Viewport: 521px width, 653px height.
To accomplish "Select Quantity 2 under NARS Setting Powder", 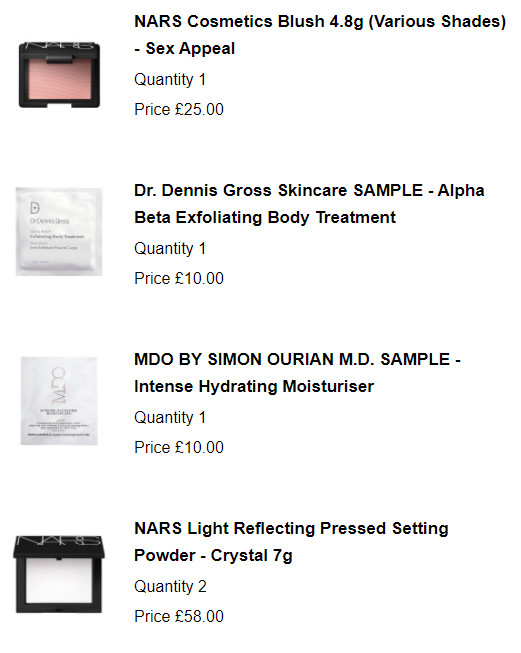I will coord(170,587).
